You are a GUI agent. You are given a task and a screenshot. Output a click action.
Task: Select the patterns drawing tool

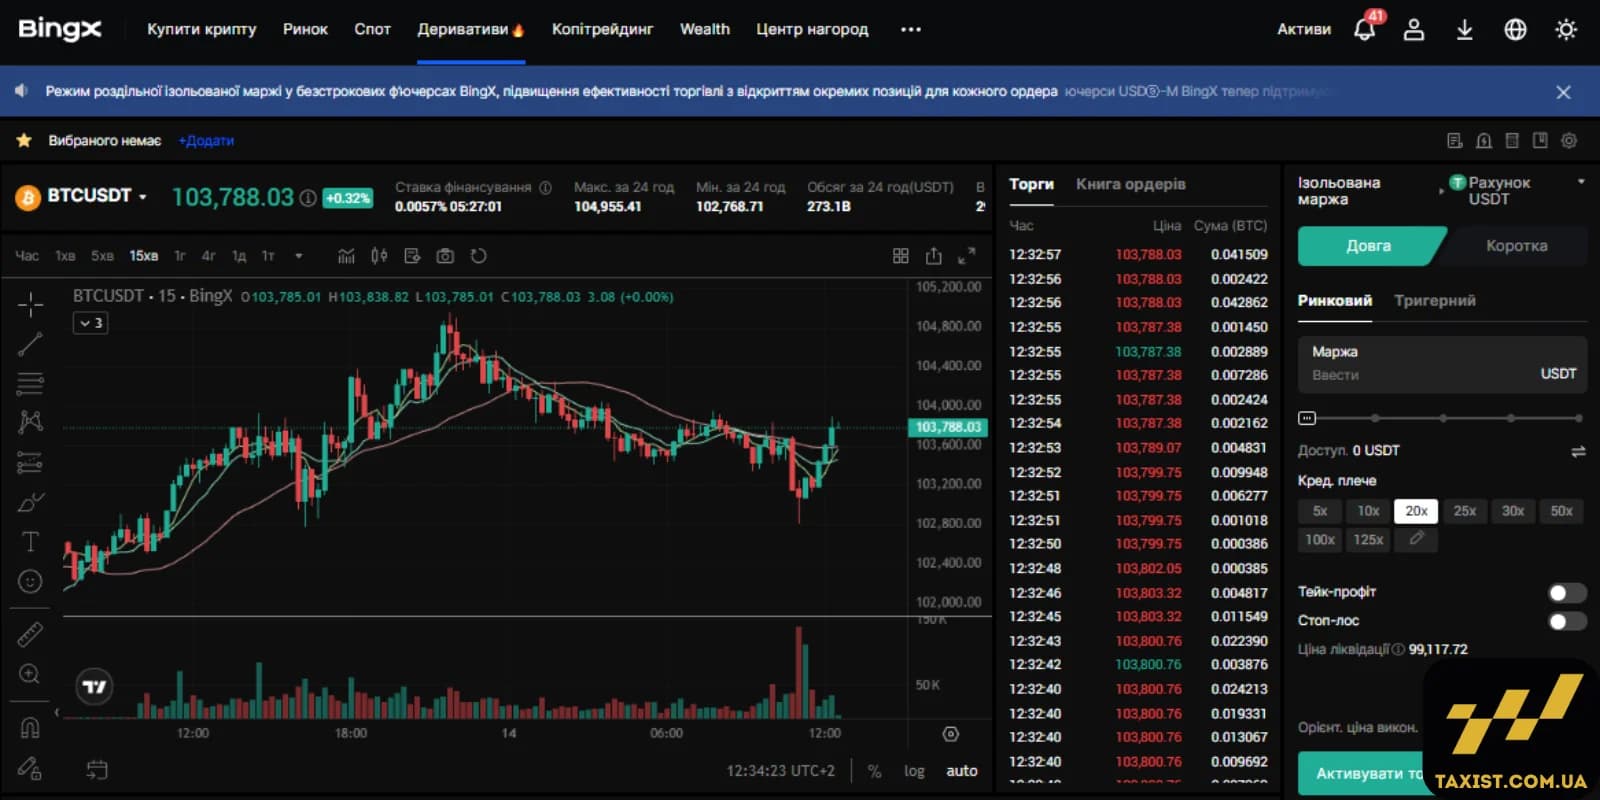click(x=30, y=422)
